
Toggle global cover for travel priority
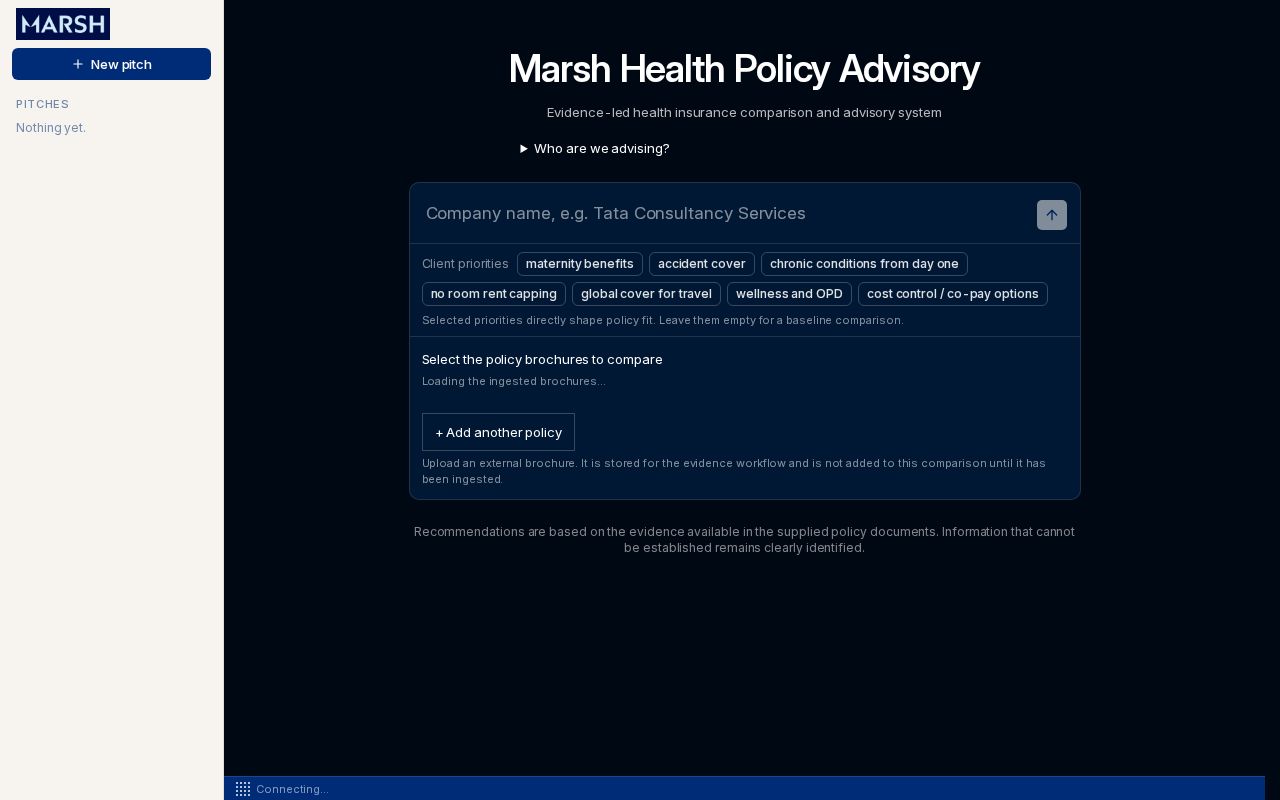click(646, 294)
